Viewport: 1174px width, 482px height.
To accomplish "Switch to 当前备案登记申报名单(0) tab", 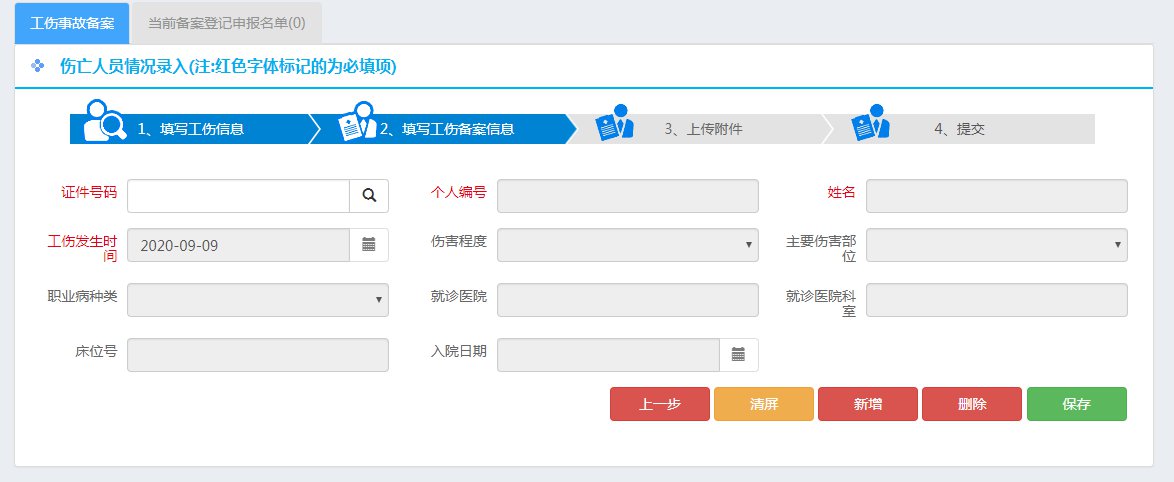I will click(x=227, y=23).
